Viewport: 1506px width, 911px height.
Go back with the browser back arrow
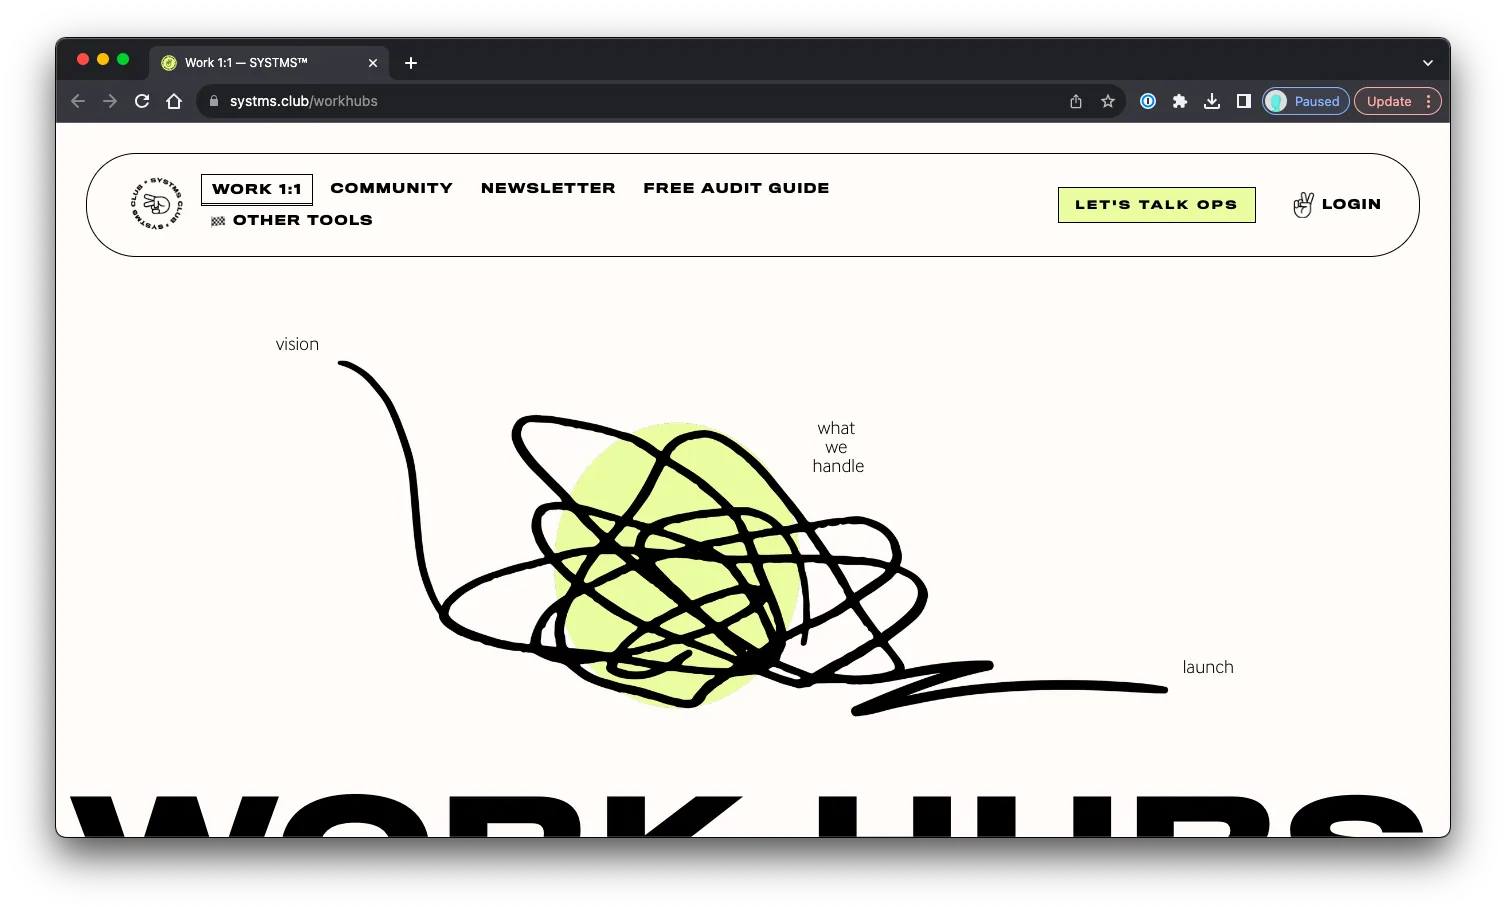coord(78,101)
